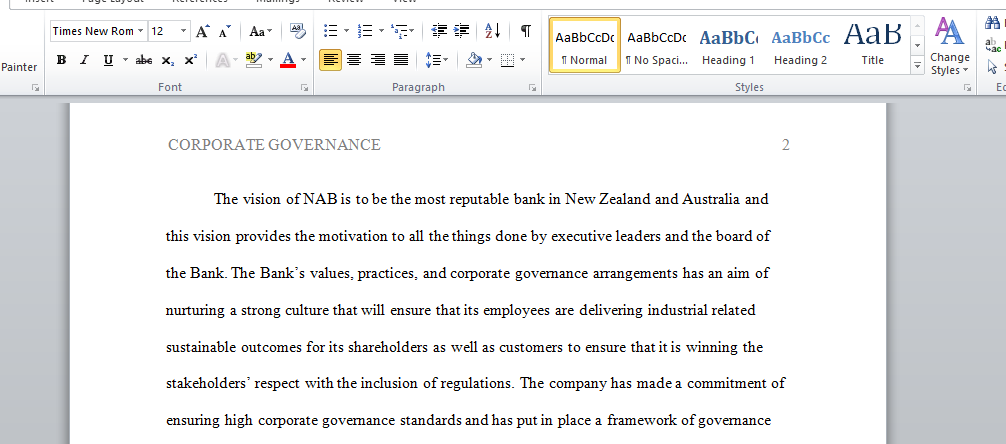This screenshot has width=1006, height=444.
Task: Open the Bullets dropdown arrow
Action: click(x=346, y=31)
